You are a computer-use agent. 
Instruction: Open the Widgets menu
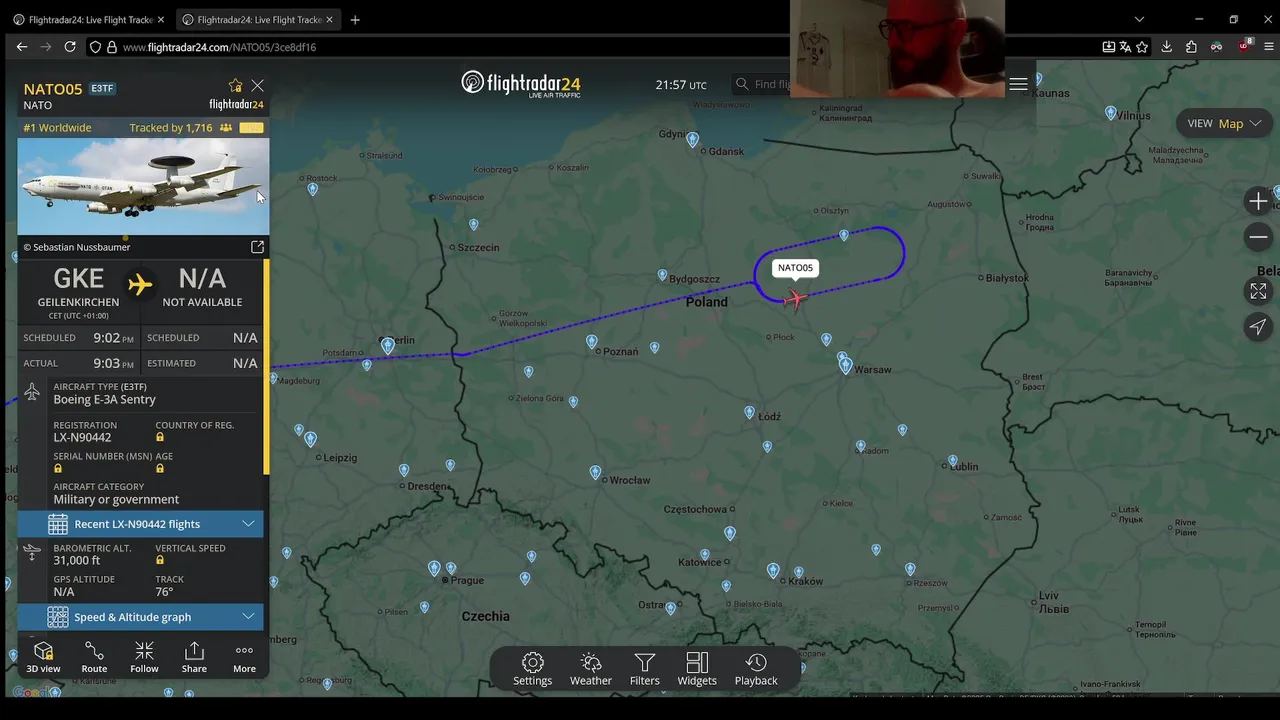pyautogui.click(x=697, y=669)
